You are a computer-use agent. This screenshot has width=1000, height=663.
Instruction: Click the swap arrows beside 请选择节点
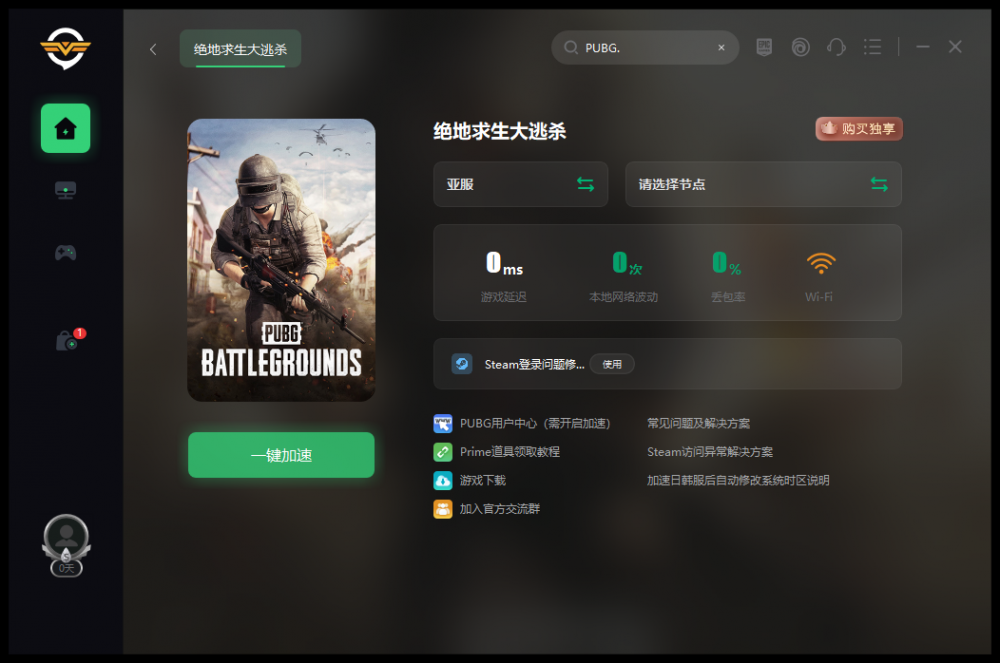coord(879,184)
